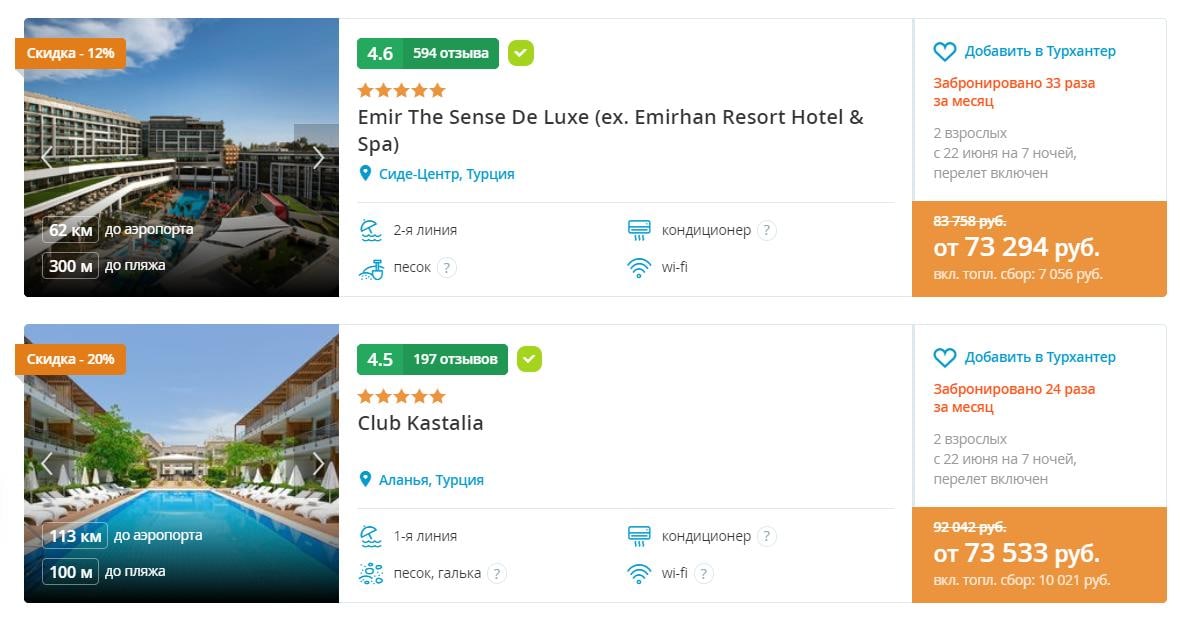Image resolution: width=1200 pixels, height=621 pixels.
Task: Show previous photo of Club Kastalia
Action: tap(46, 463)
